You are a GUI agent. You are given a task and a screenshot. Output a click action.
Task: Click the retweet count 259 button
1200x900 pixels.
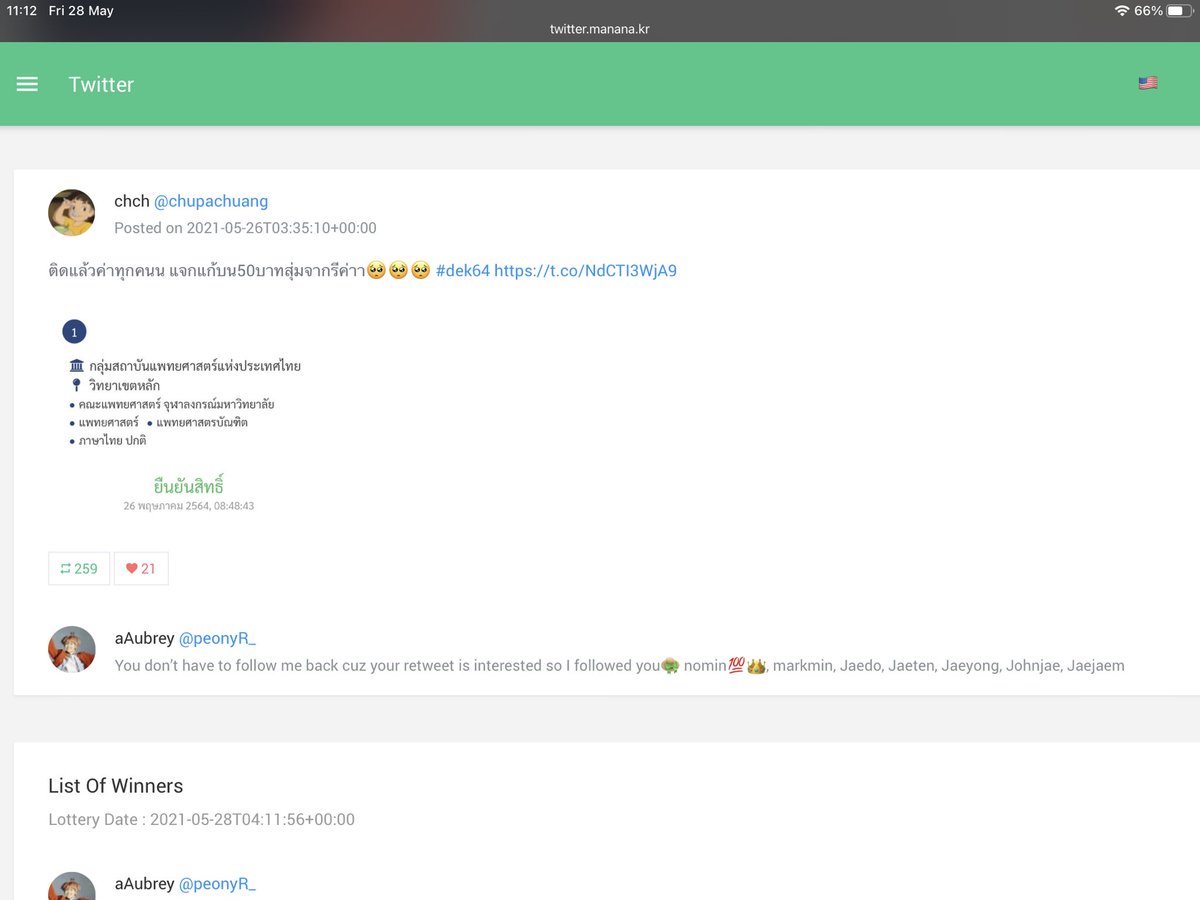coord(79,568)
